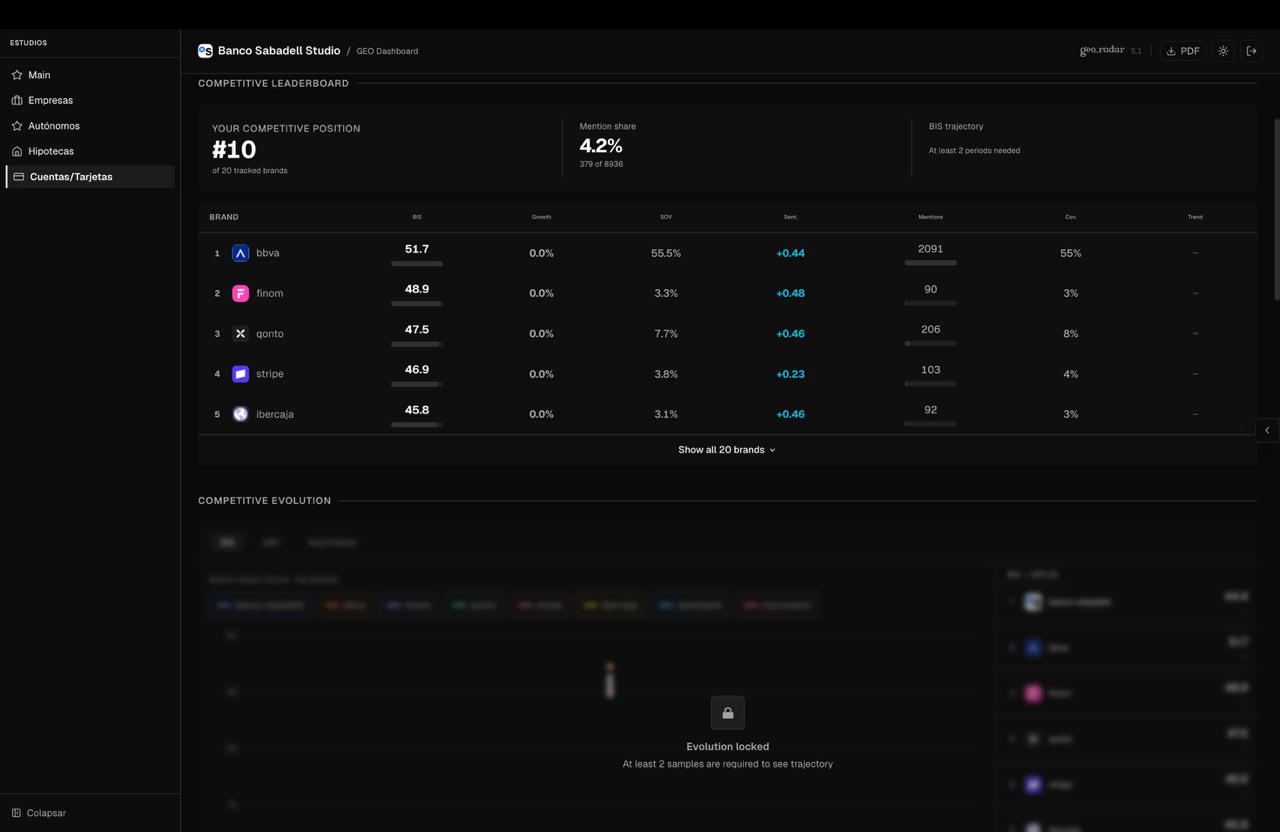This screenshot has height=832, width=1280.
Task: Click the pink finom brand icon
Action: (240, 293)
